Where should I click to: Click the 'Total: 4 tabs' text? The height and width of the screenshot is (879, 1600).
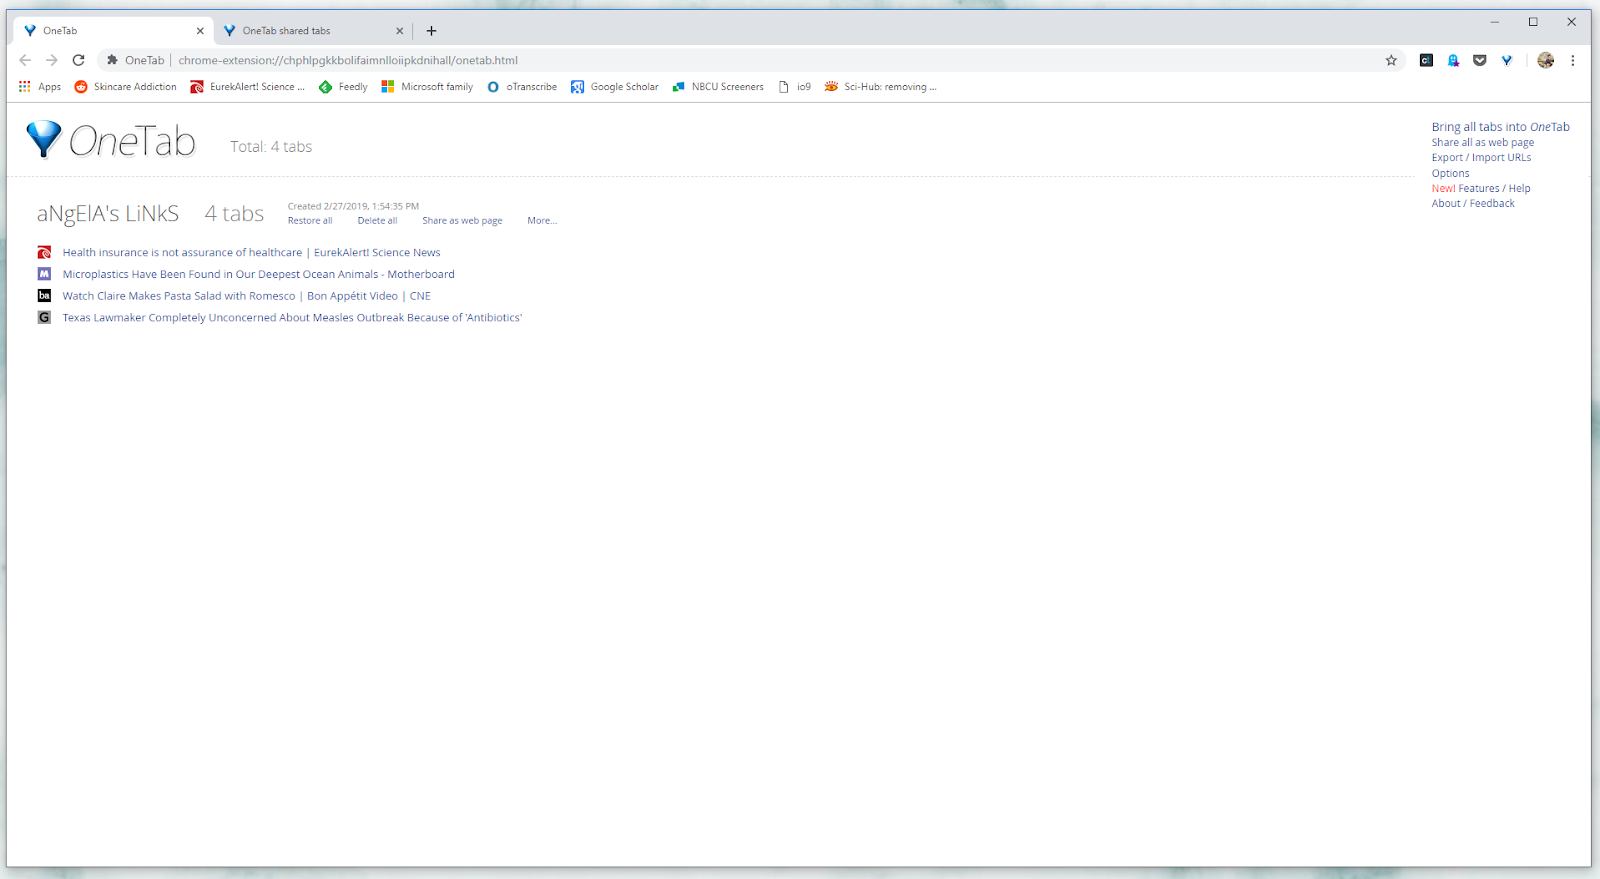tap(271, 147)
